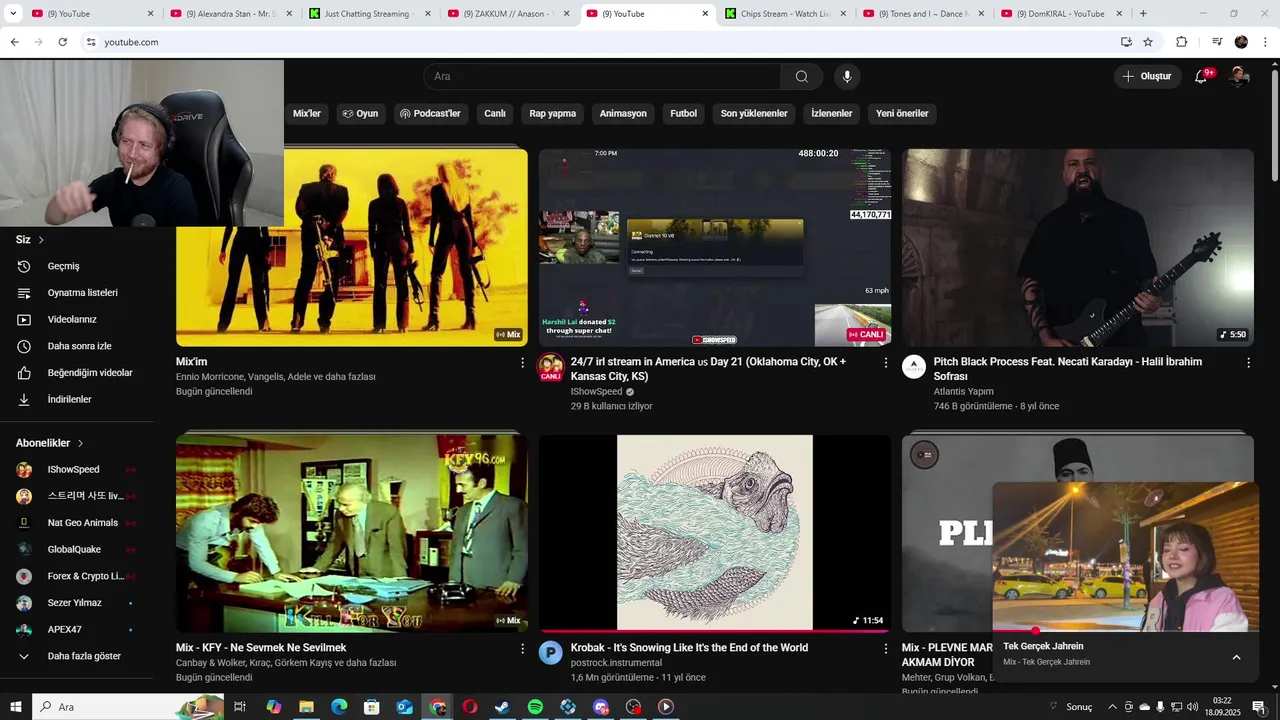
Task: Select the Rap yapma filter chip
Action: (x=553, y=114)
